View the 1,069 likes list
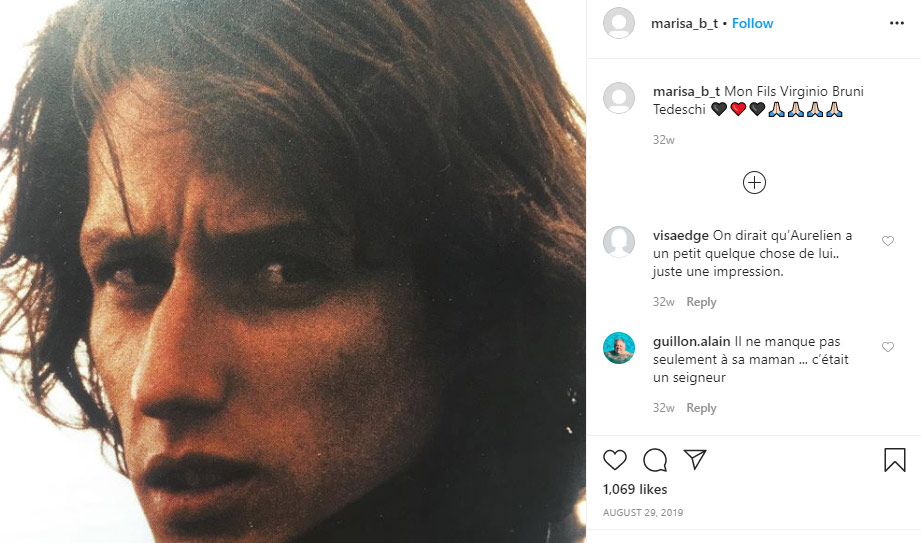921x543 pixels. [635, 489]
